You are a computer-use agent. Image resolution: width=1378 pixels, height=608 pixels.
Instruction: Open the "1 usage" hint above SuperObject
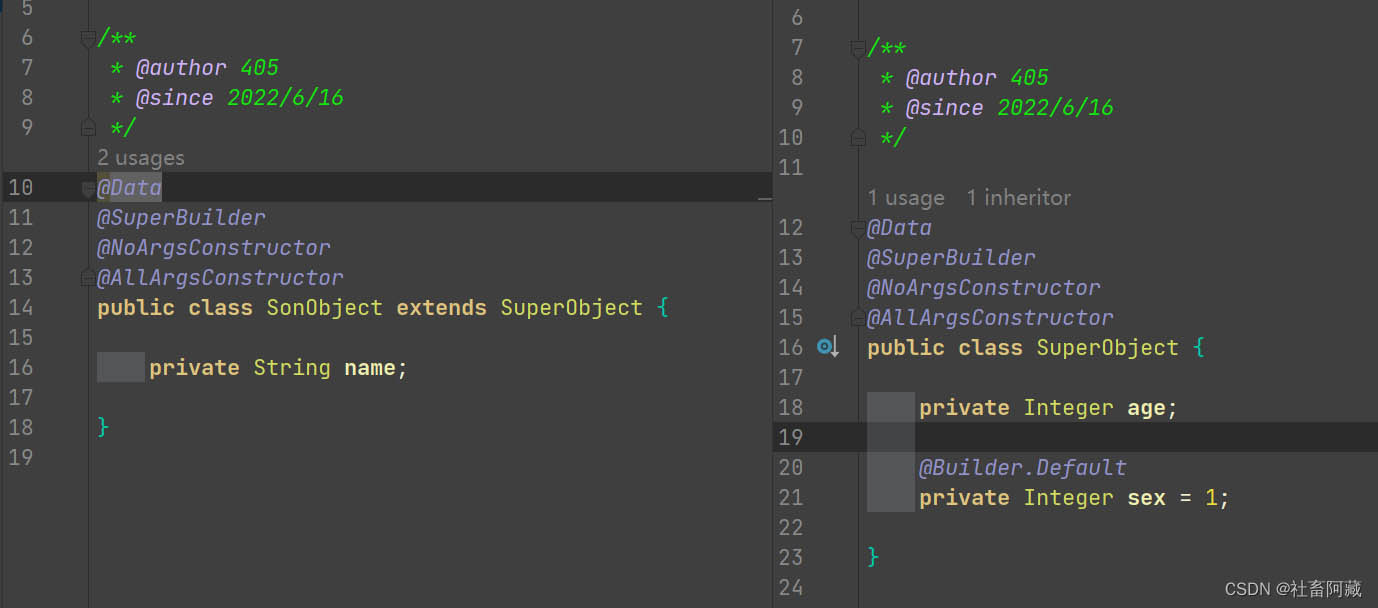pos(906,198)
